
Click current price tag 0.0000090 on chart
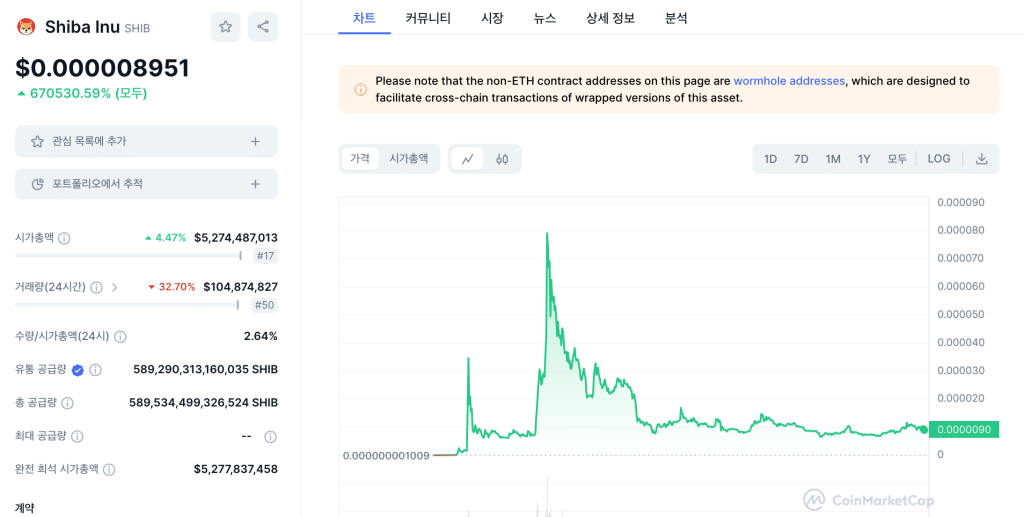pyautogui.click(x=964, y=430)
